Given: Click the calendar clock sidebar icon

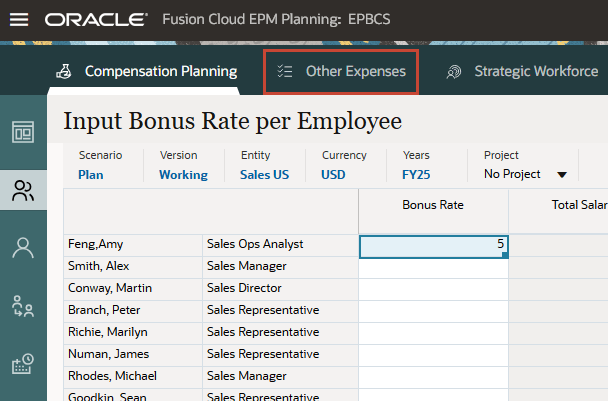Looking at the screenshot, I should (22, 364).
